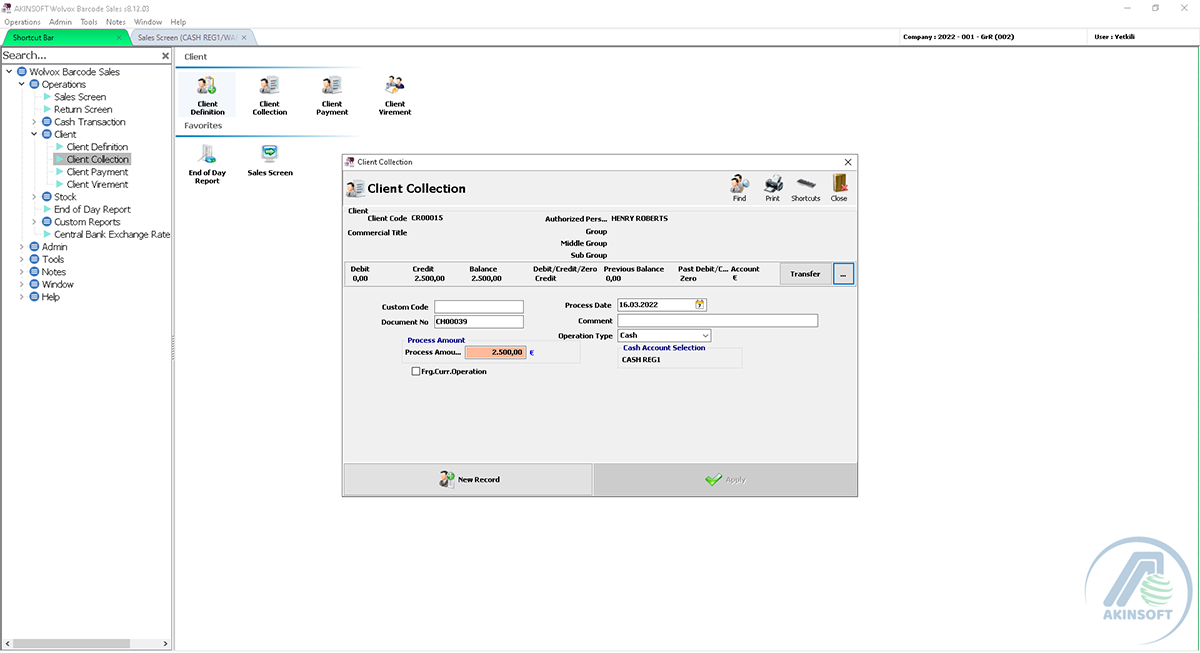
Task: Click New Record button
Action: (x=468, y=480)
